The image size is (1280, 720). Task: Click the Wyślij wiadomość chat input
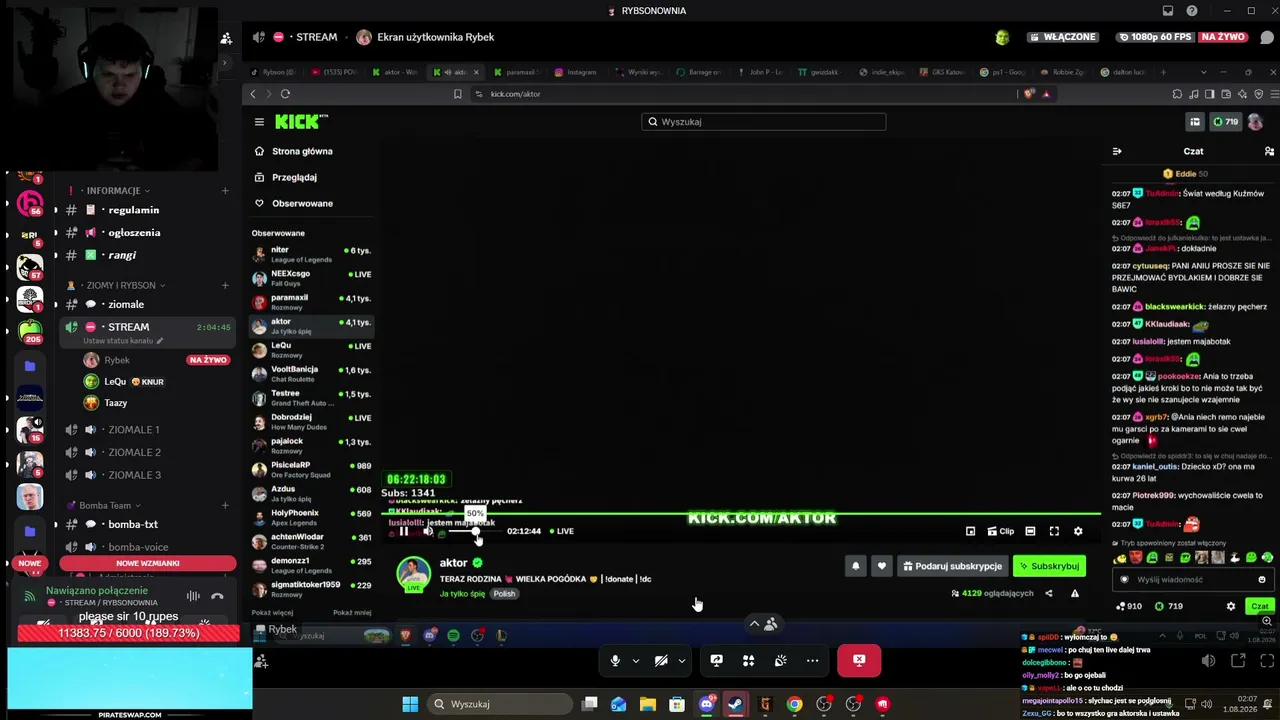click(1193, 580)
